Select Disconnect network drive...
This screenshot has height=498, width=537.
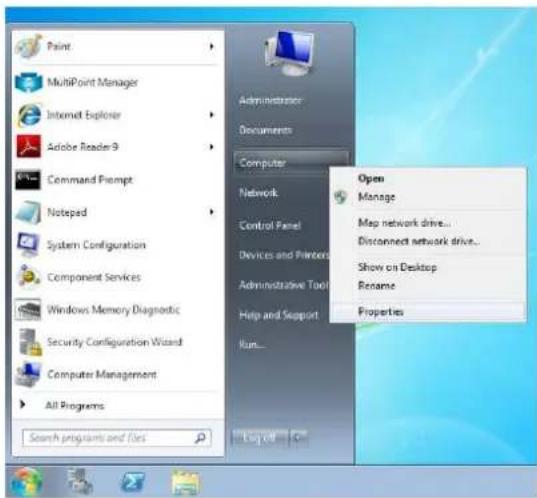pos(419,241)
